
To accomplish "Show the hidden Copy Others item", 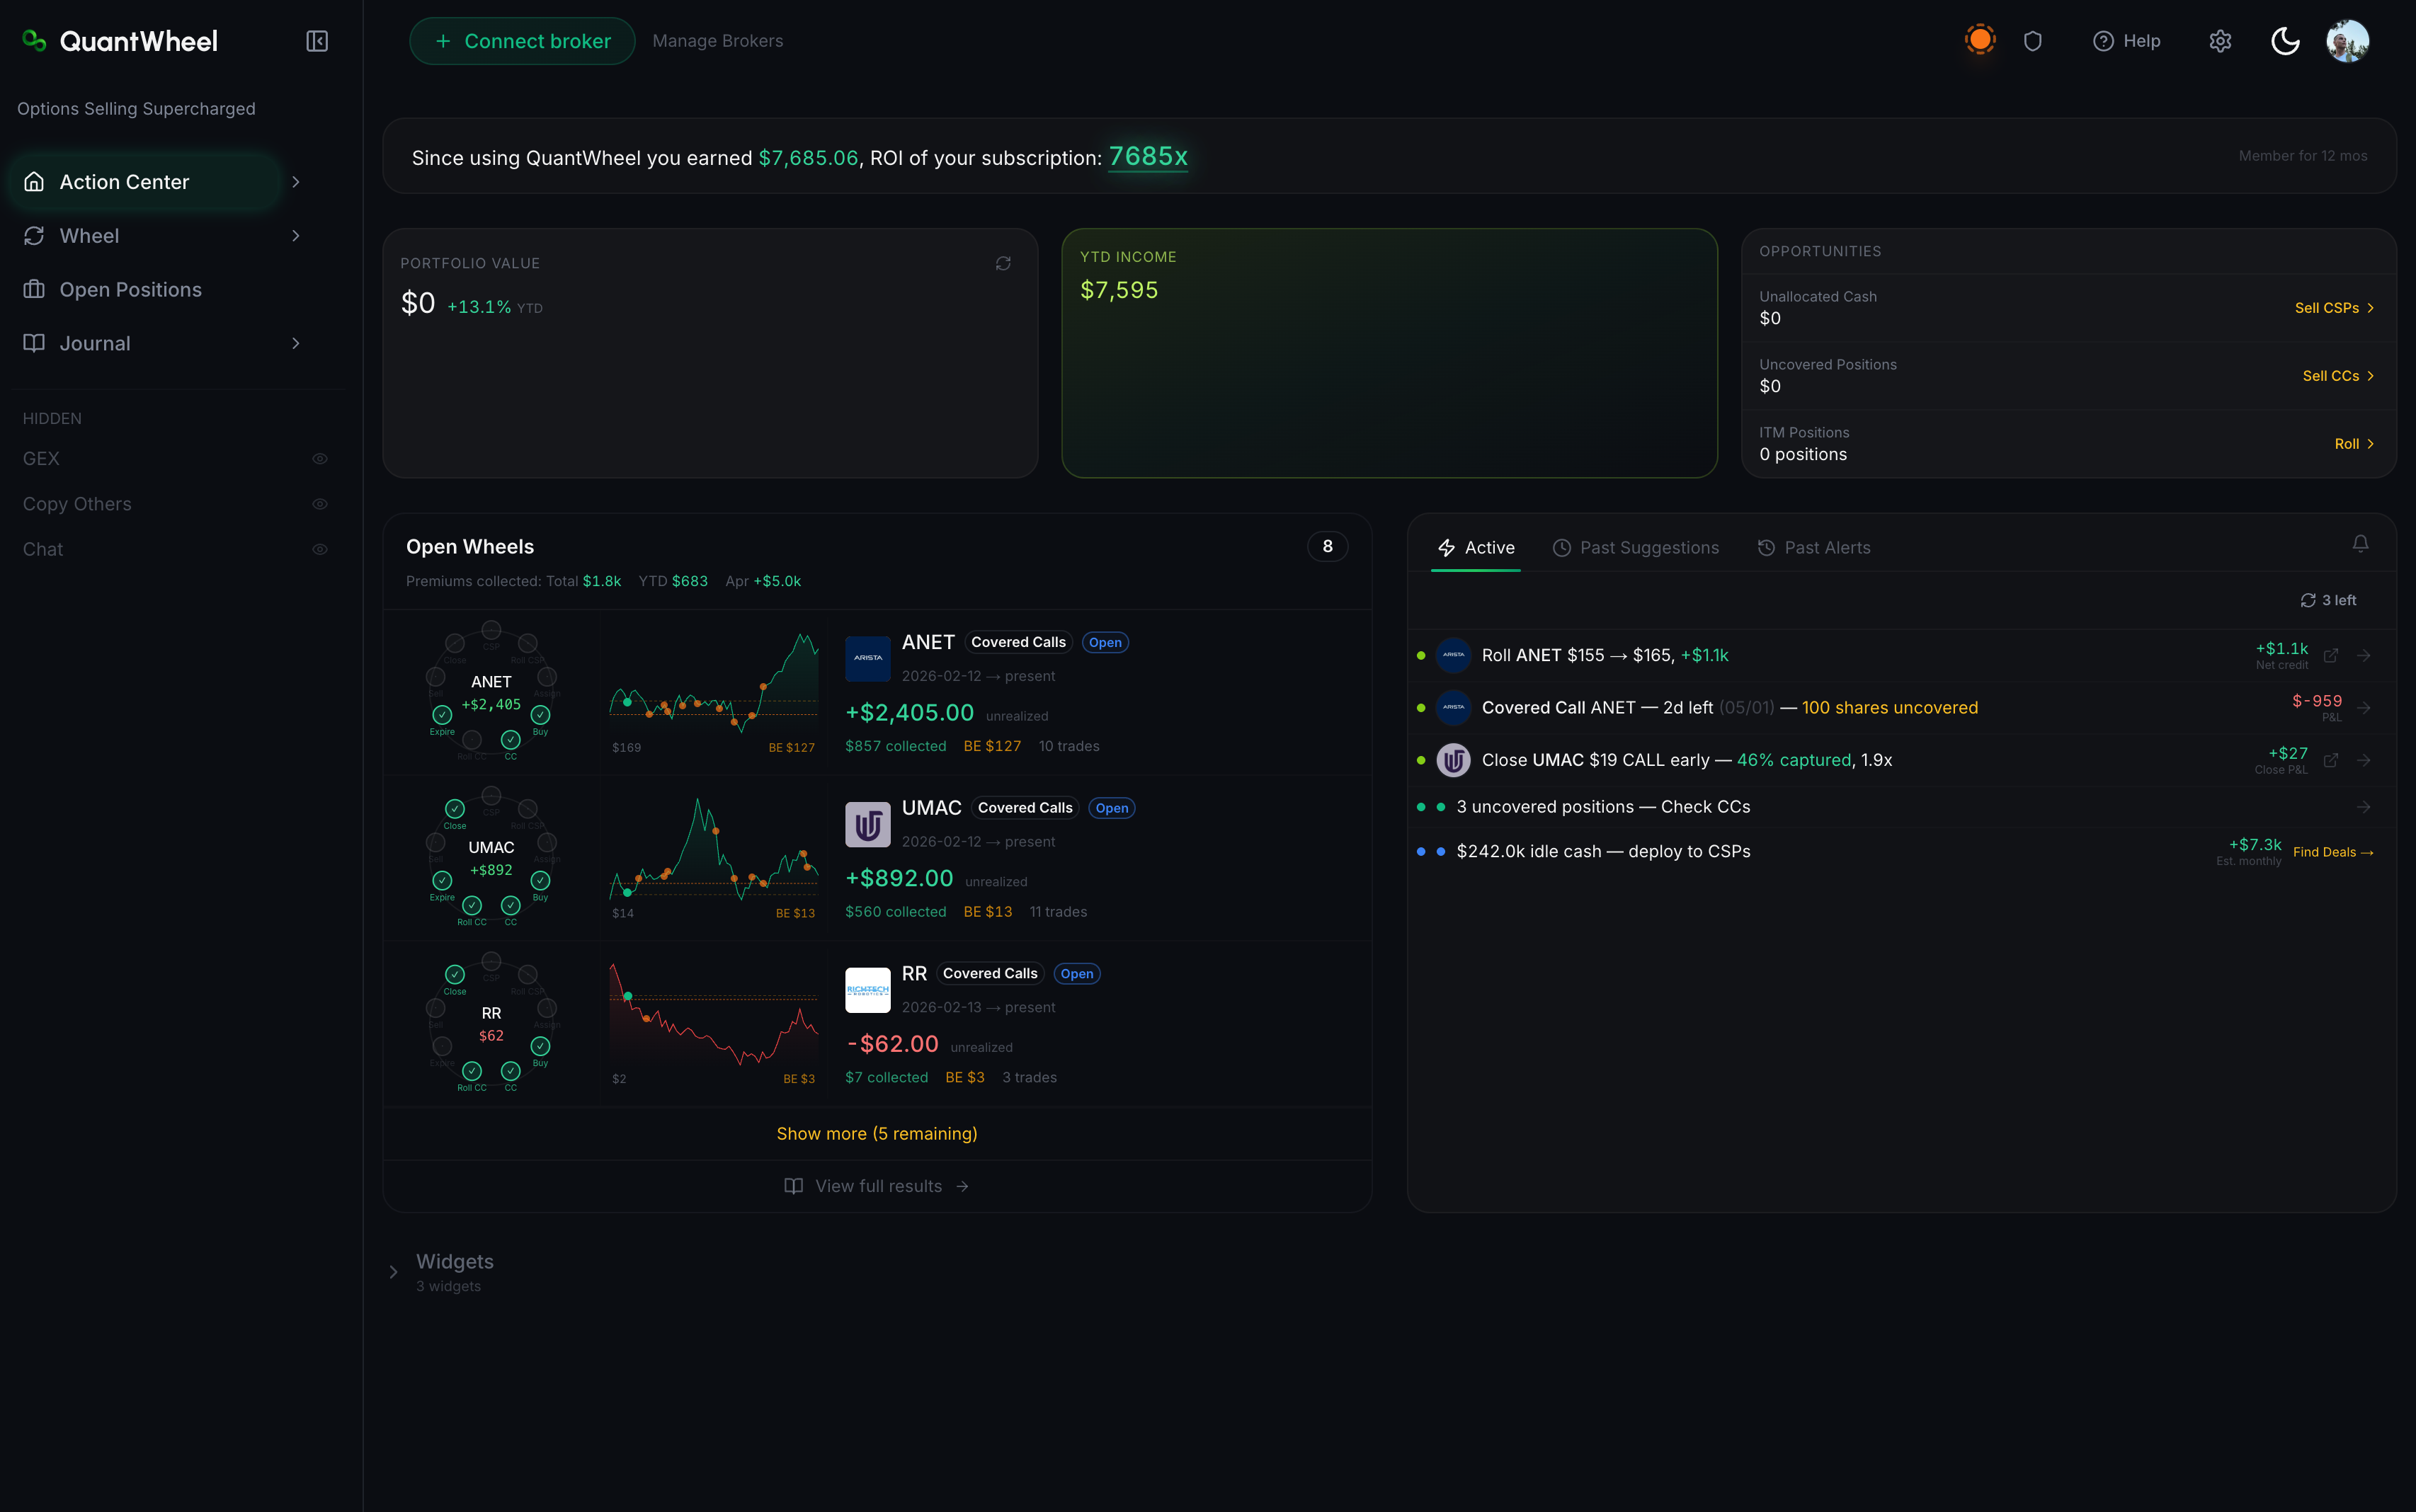I will (x=320, y=504).
